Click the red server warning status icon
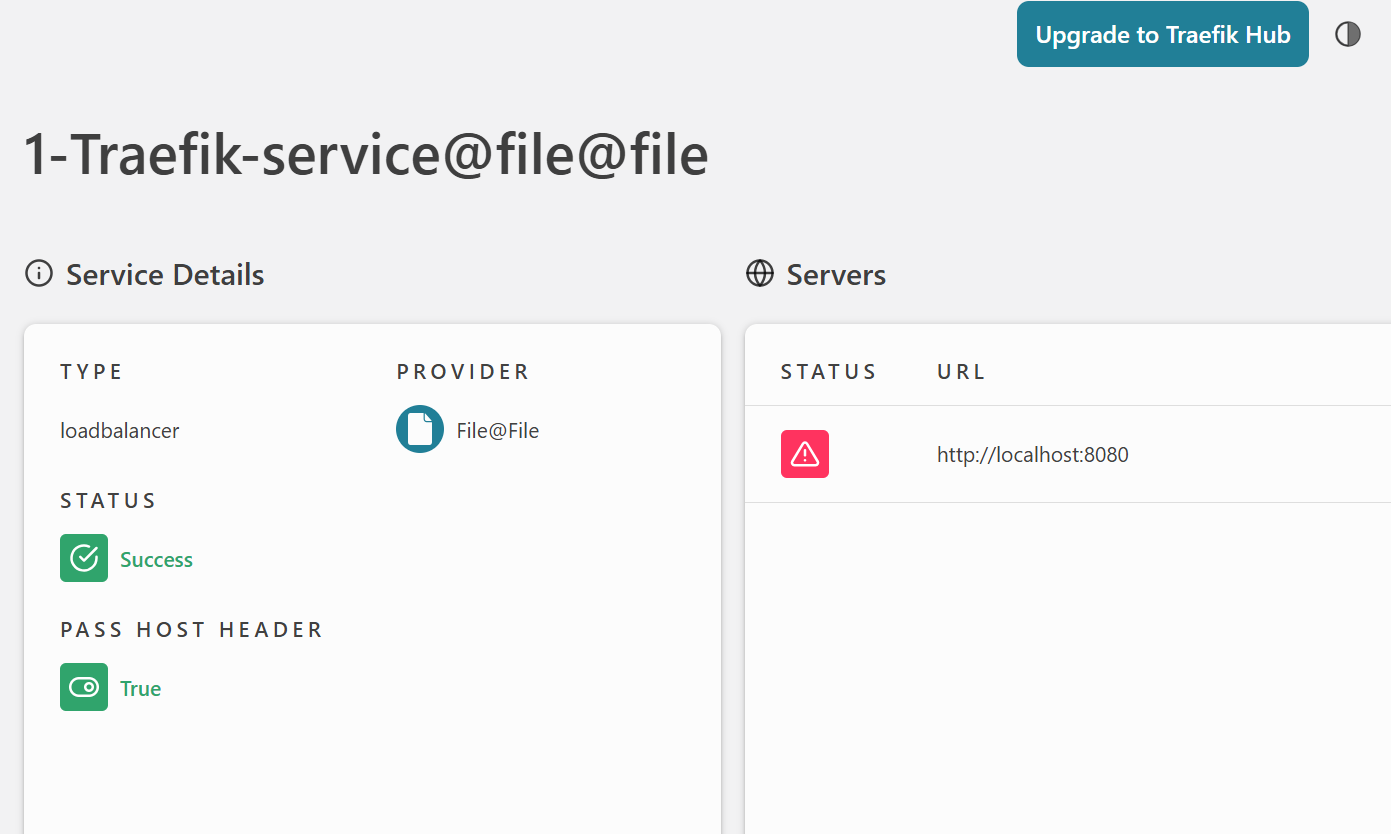Screen dimensions: 1391x834 [804, 454]
